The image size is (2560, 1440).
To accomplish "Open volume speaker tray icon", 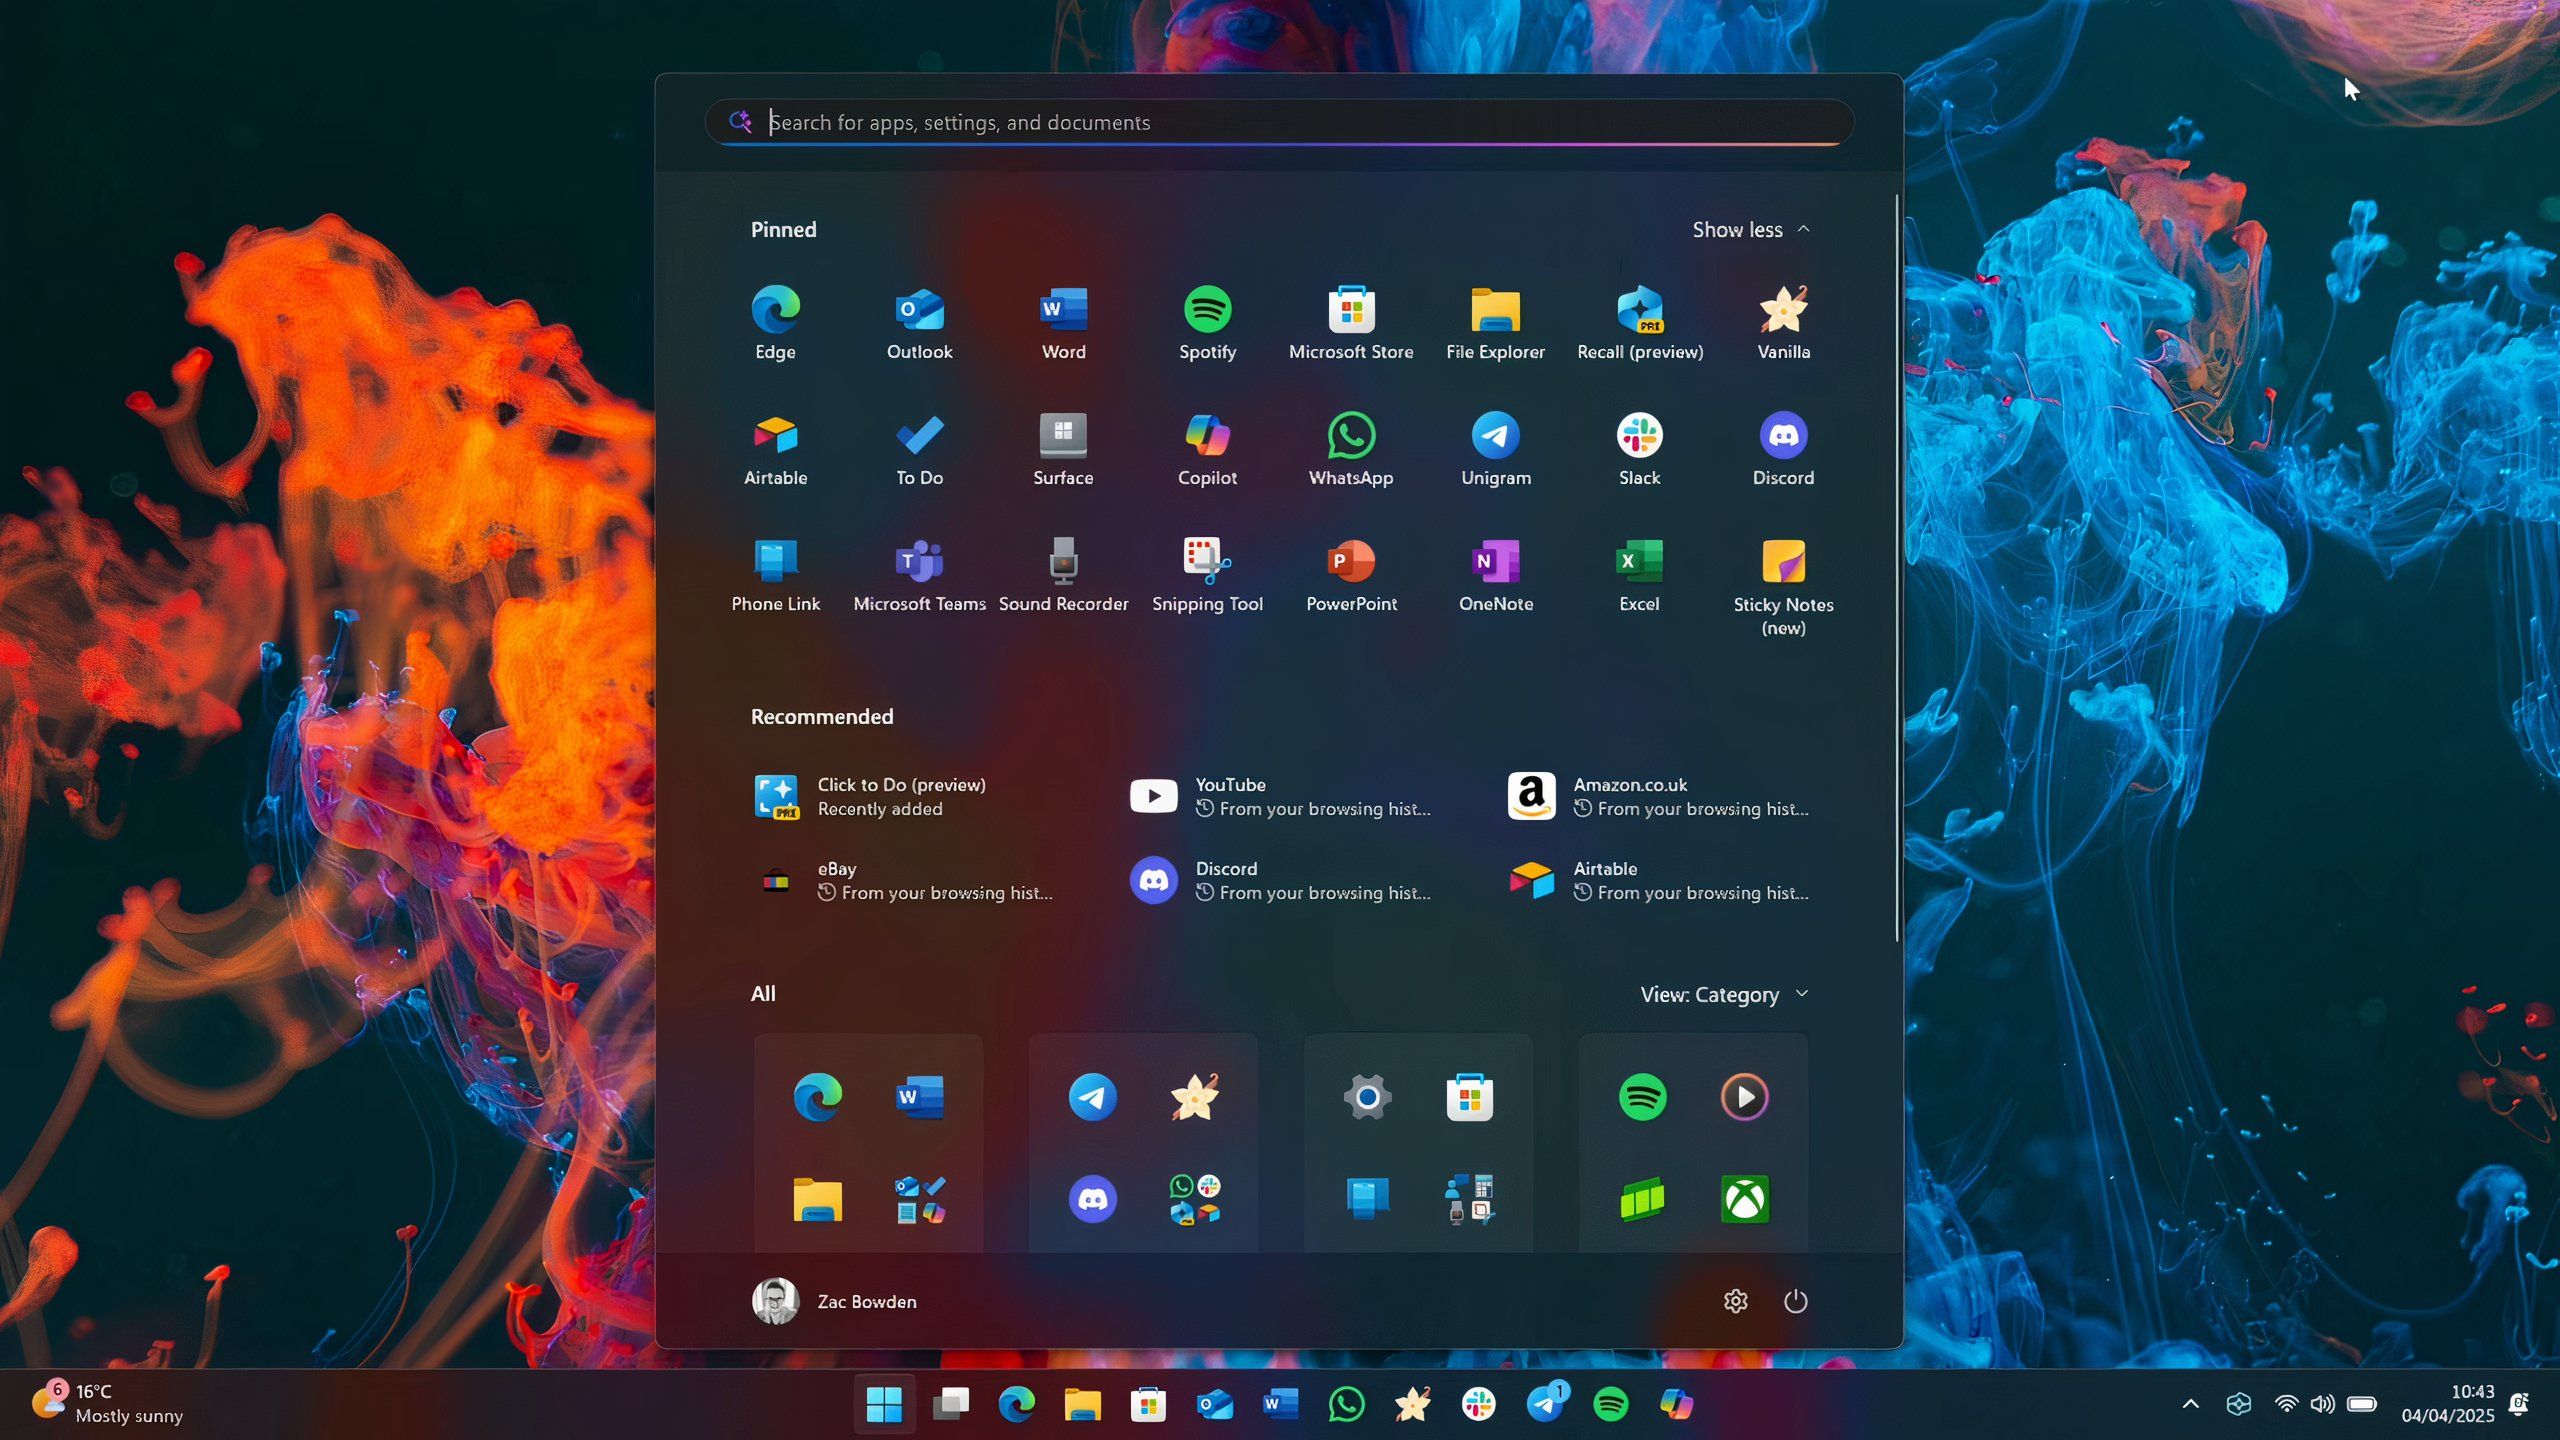I will pos(2322,1404).
